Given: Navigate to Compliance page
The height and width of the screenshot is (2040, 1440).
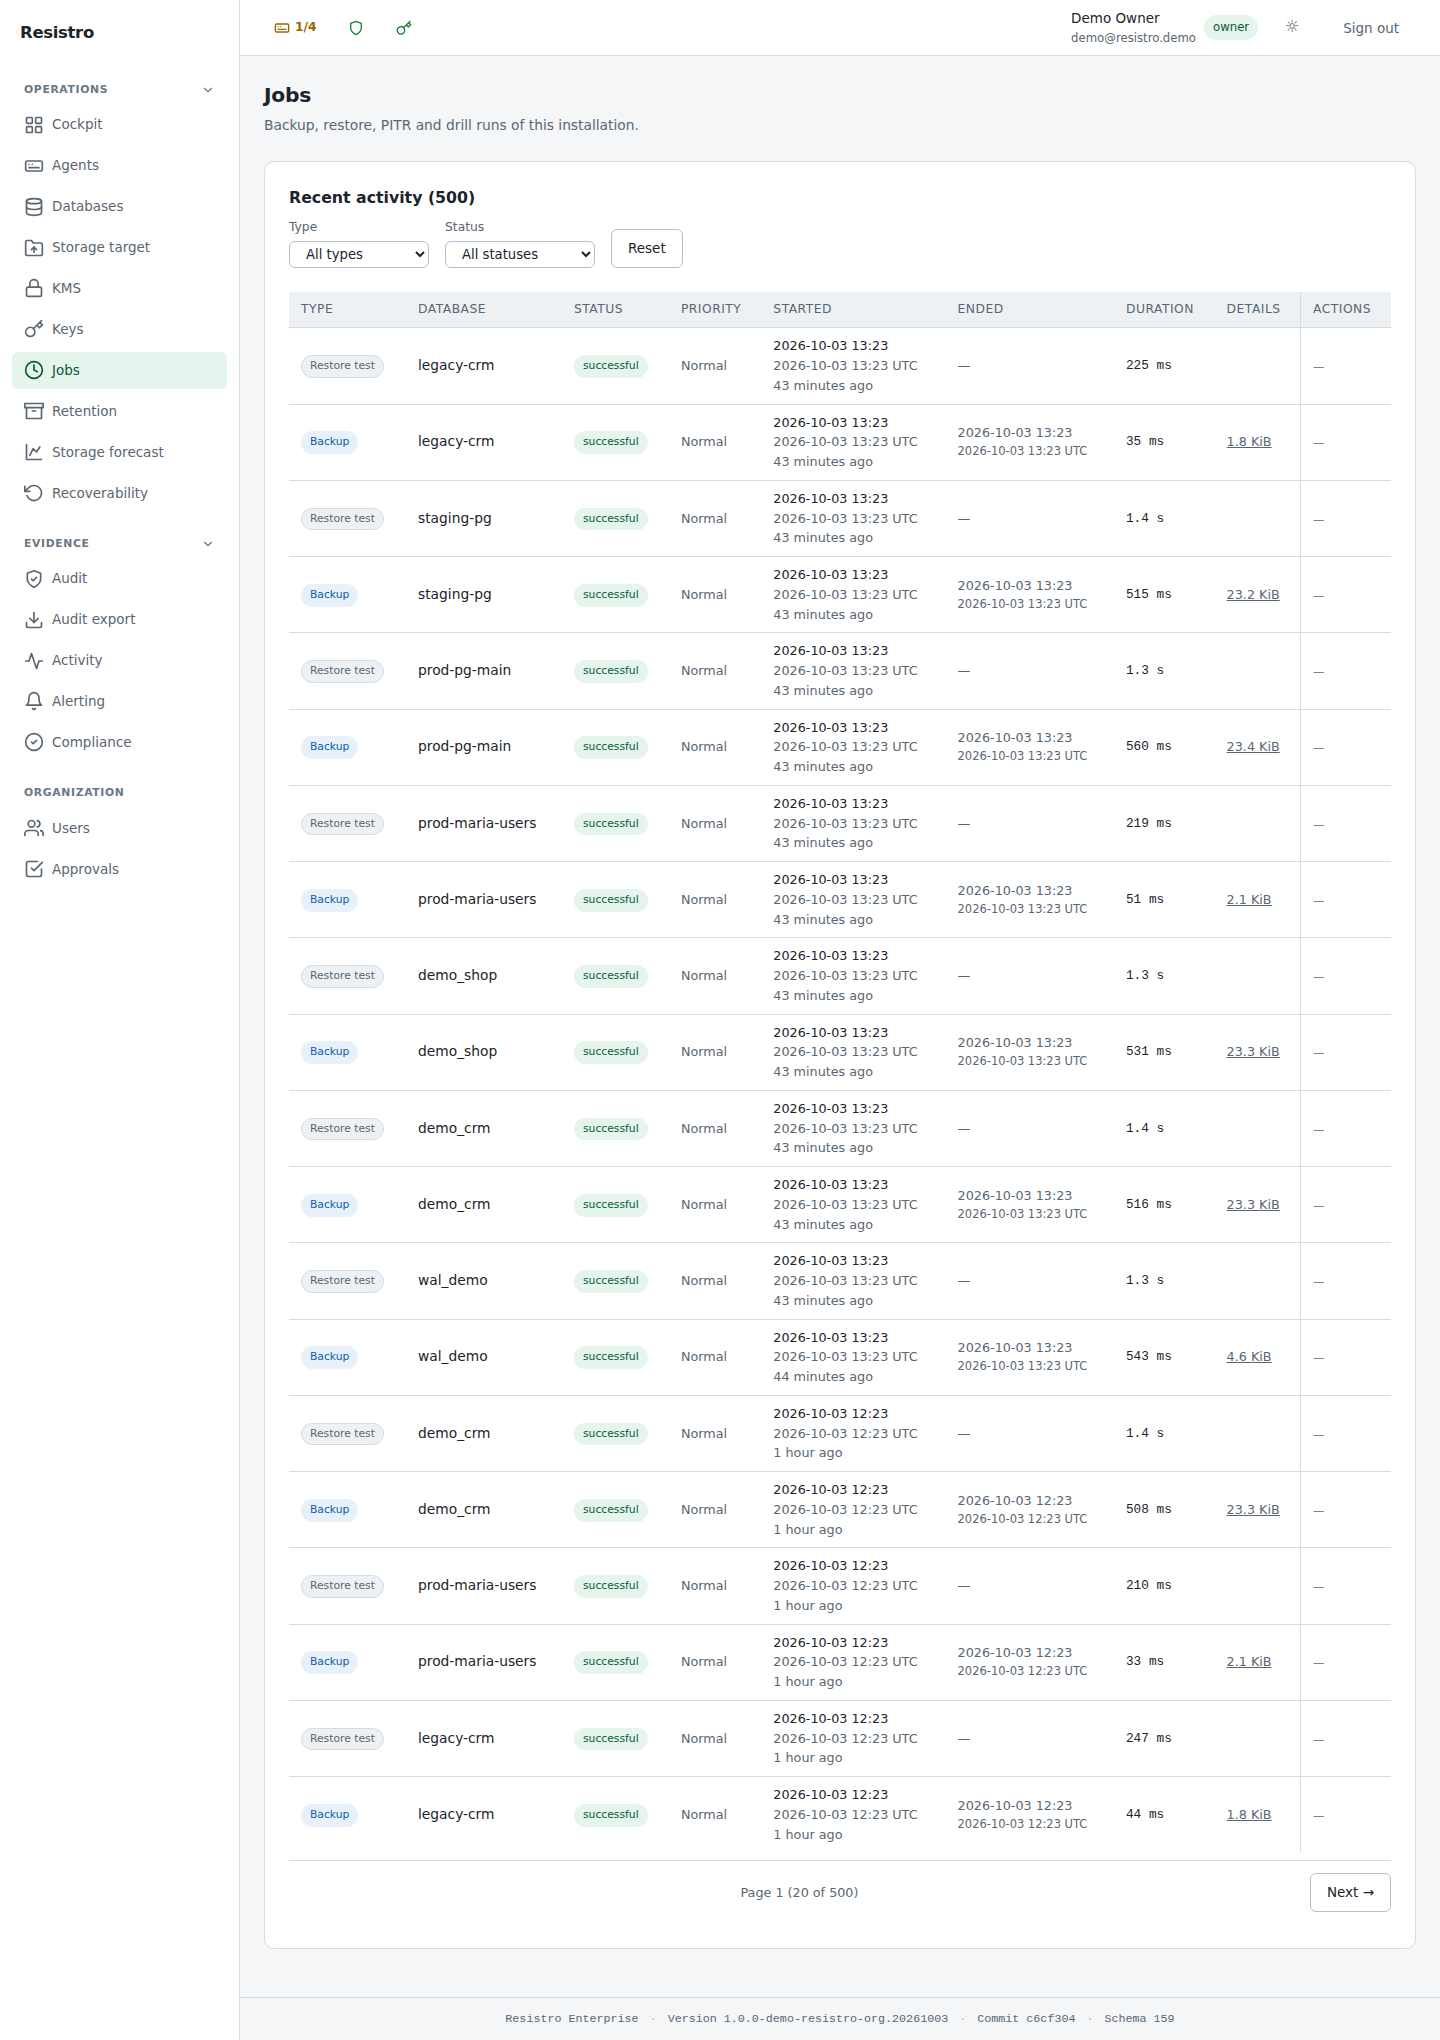Looking at the screenshot, I should pos(120,743).
